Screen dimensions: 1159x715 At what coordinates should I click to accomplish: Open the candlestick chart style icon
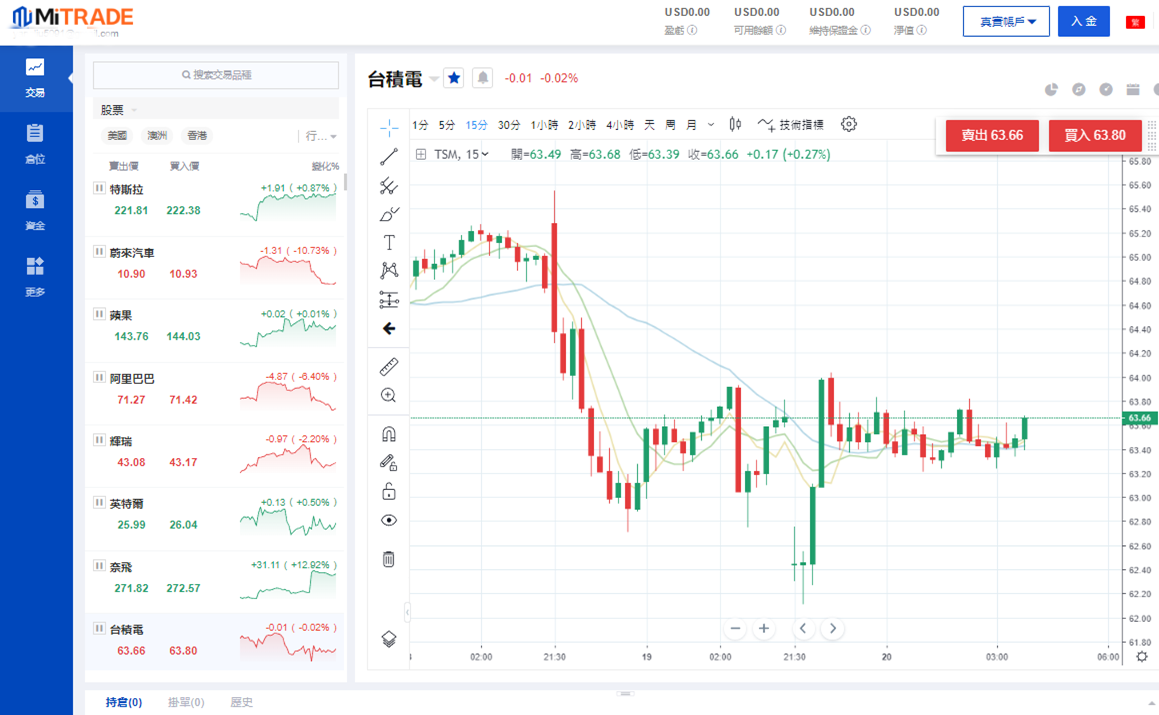(736, 125)
